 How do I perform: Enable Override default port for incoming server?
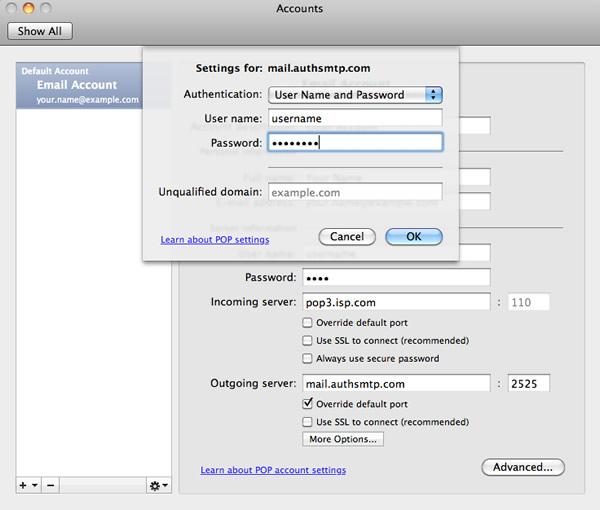307,323
